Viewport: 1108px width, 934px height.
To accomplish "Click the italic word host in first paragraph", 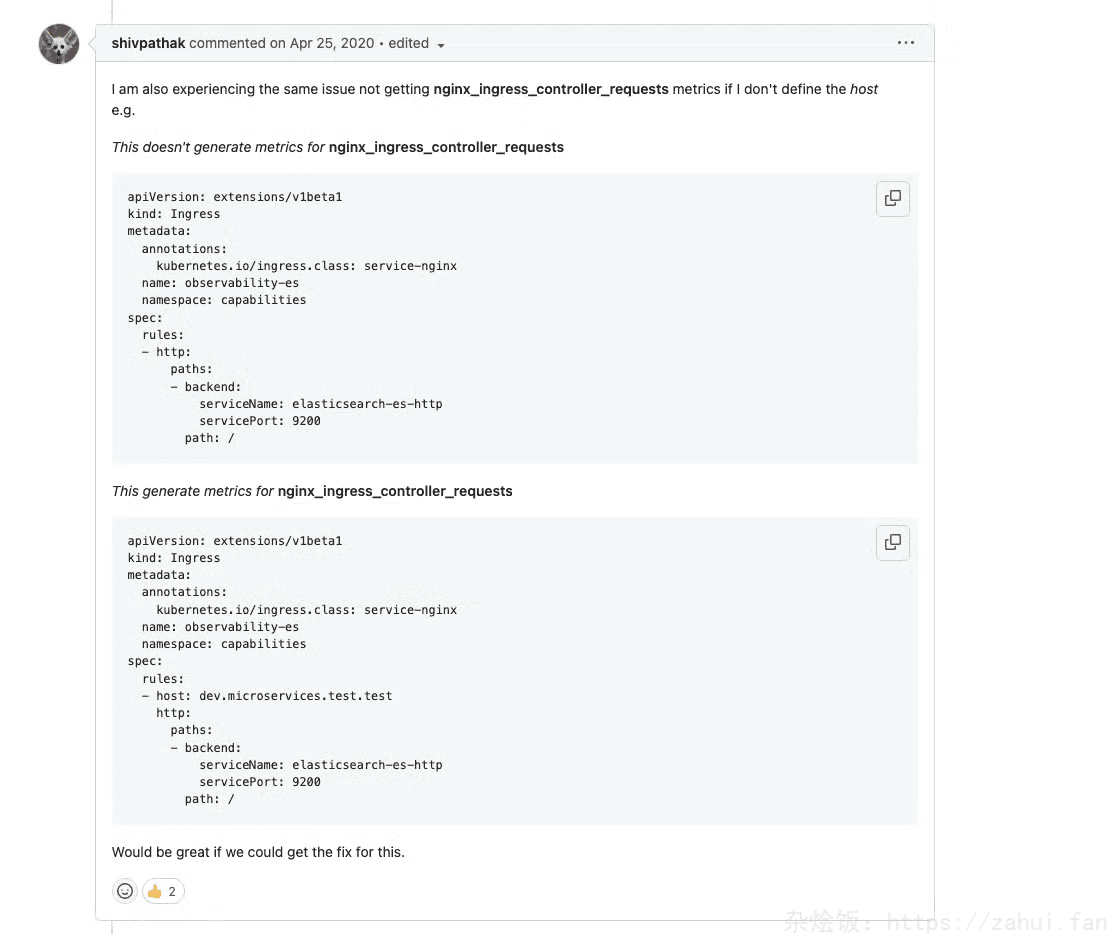I will click(x=863, y=89).
